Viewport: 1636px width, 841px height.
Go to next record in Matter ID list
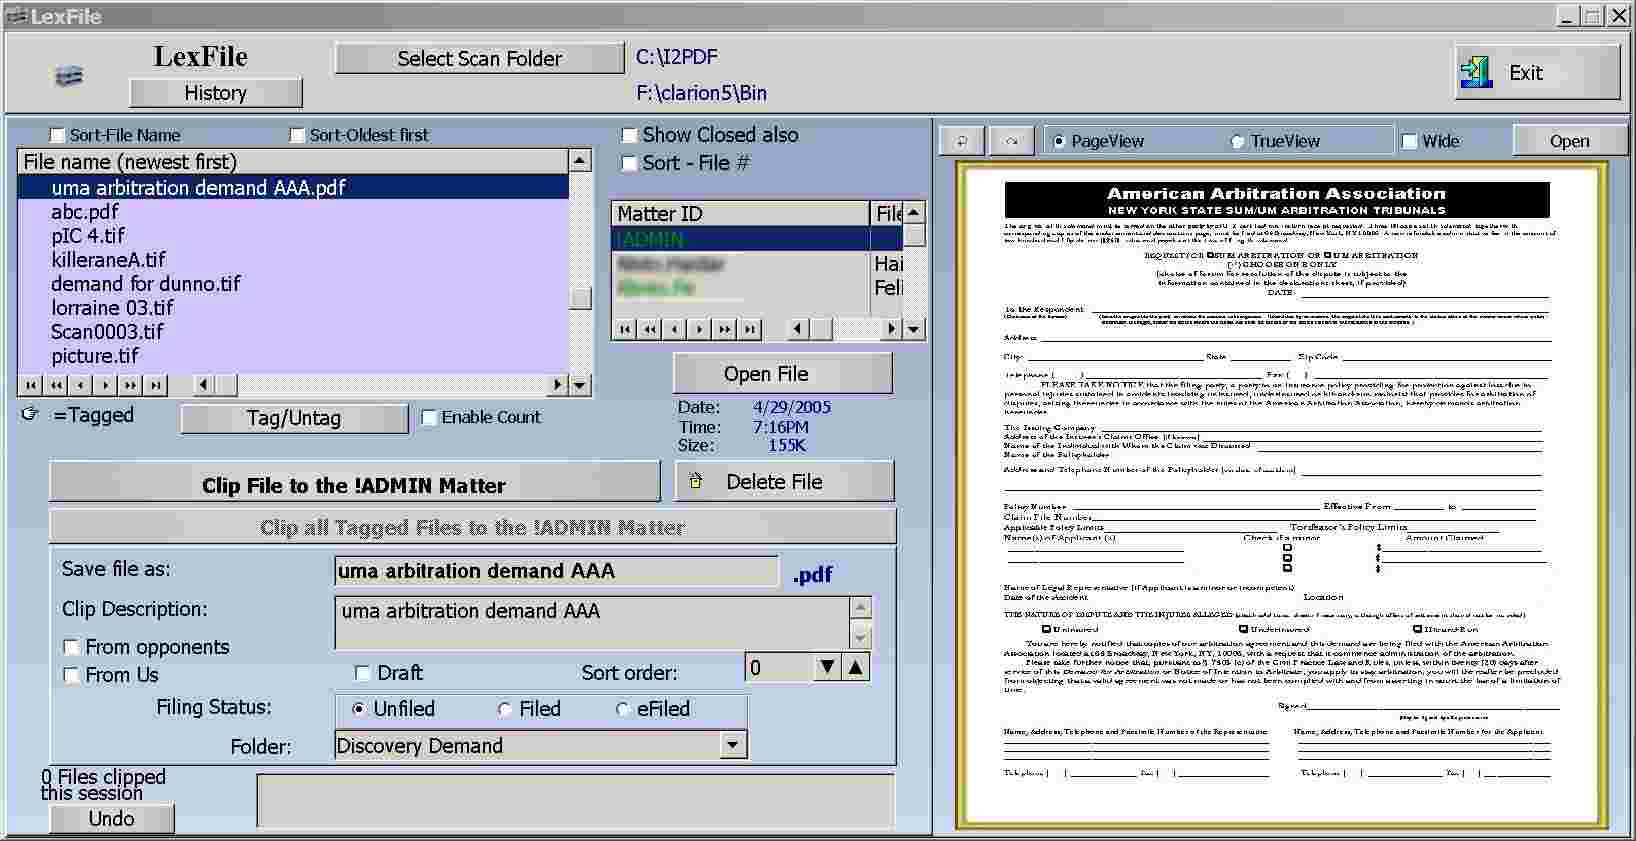click(700, 329)
